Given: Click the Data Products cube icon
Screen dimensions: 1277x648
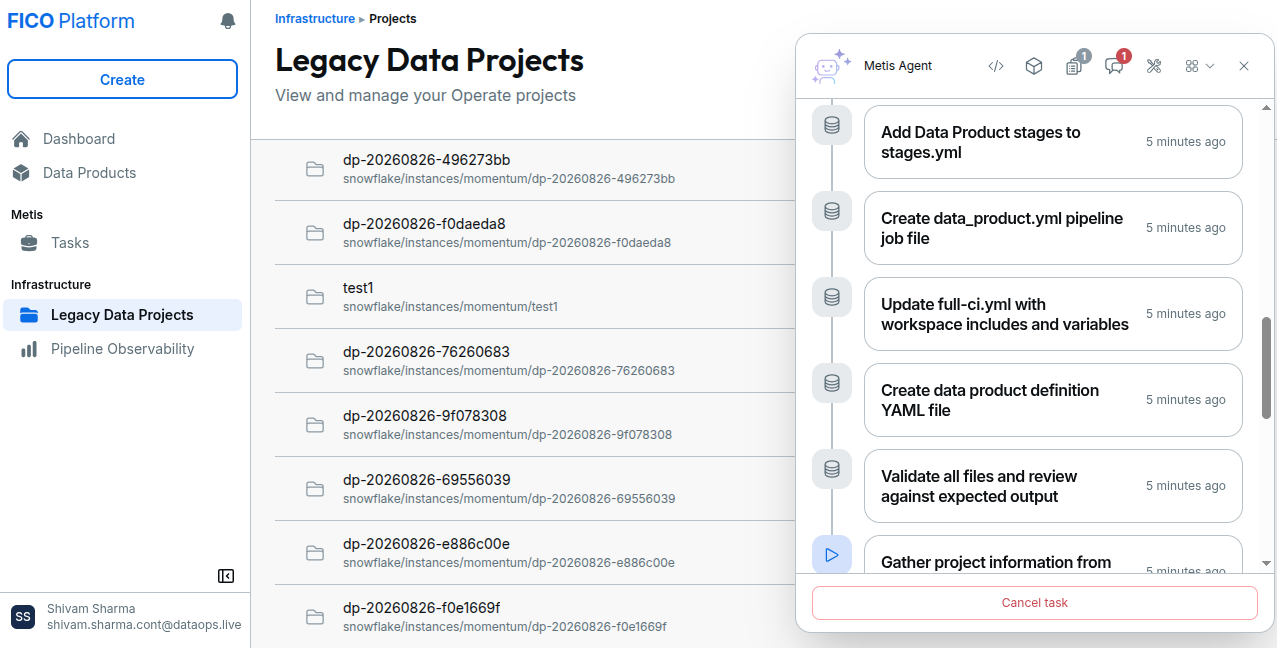Looking at the screenshot, I should pos(21,173).
